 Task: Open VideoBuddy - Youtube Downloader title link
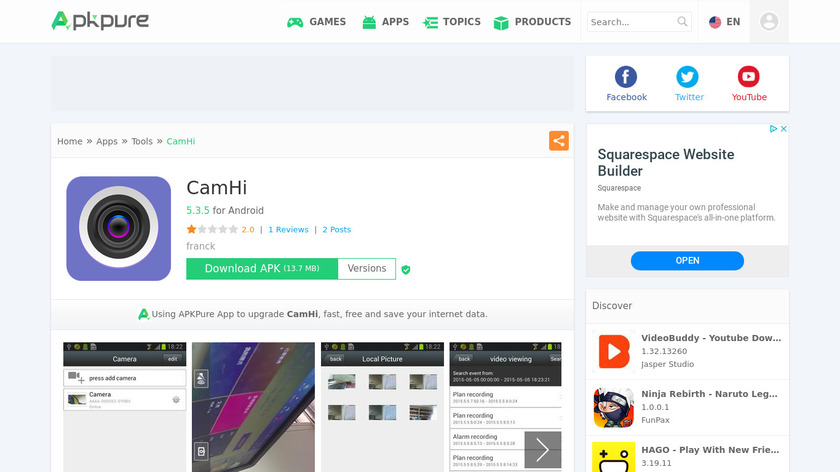[711, 338]
